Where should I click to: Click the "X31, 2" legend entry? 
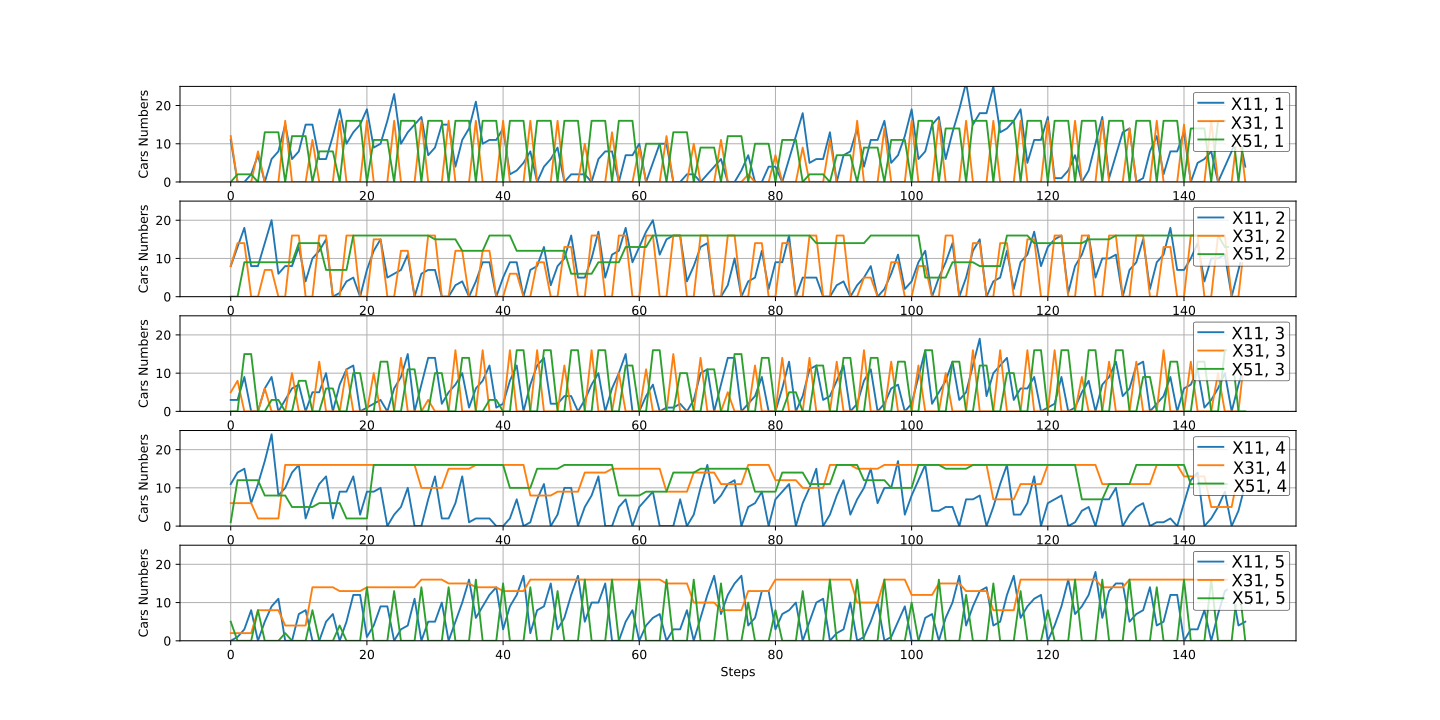1257,237
